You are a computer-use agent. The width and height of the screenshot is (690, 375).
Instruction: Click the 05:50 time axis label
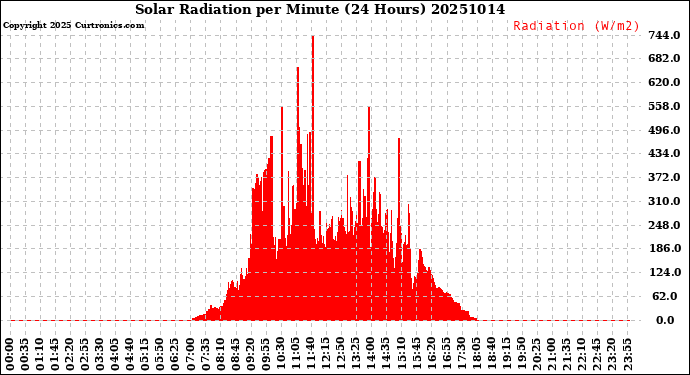[161, 354]
